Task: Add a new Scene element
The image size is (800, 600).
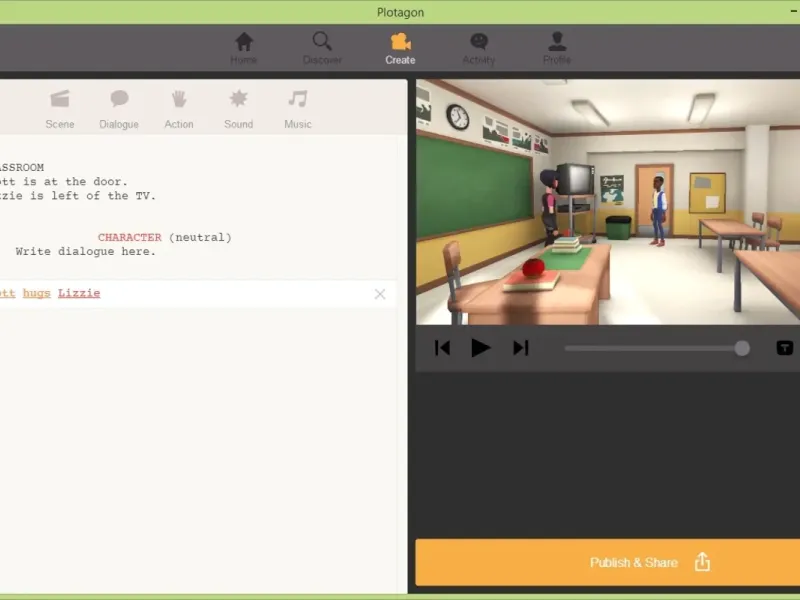Action: [60, 109]
